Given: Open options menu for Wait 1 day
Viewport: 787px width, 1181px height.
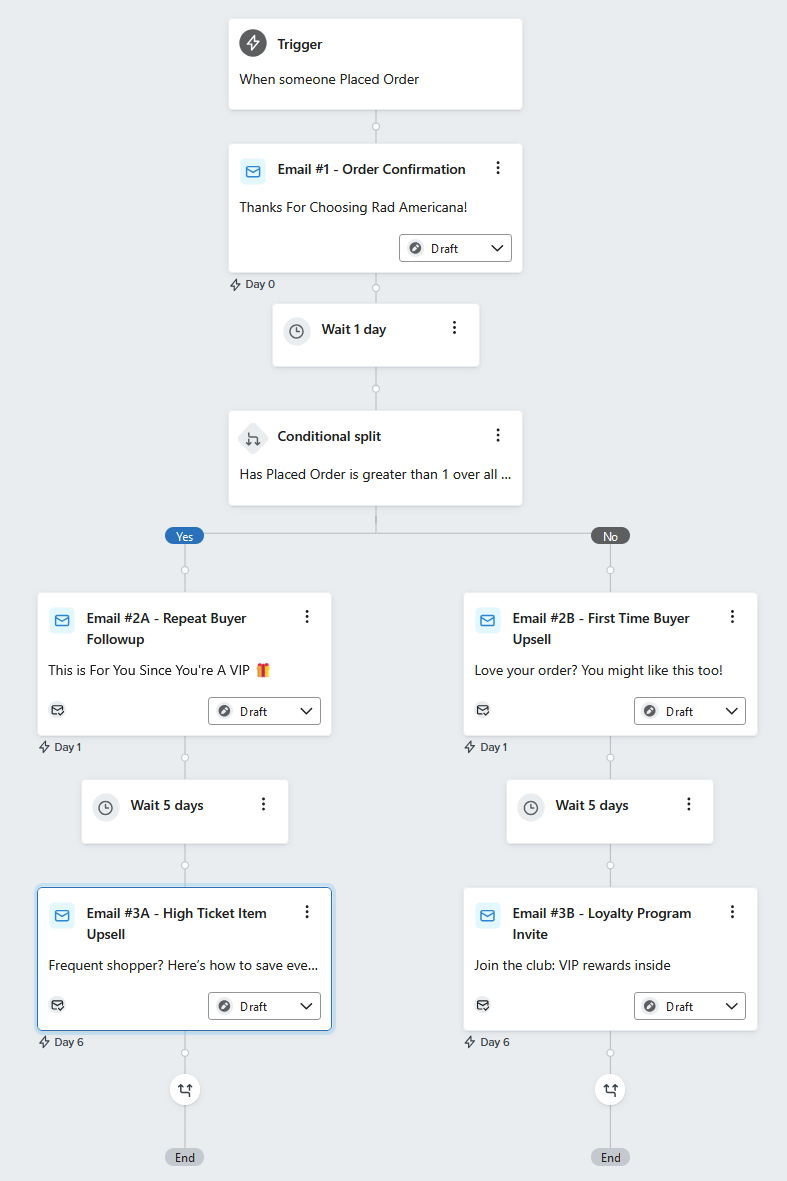Looking at the screenshot, I should tap(454, 328).
